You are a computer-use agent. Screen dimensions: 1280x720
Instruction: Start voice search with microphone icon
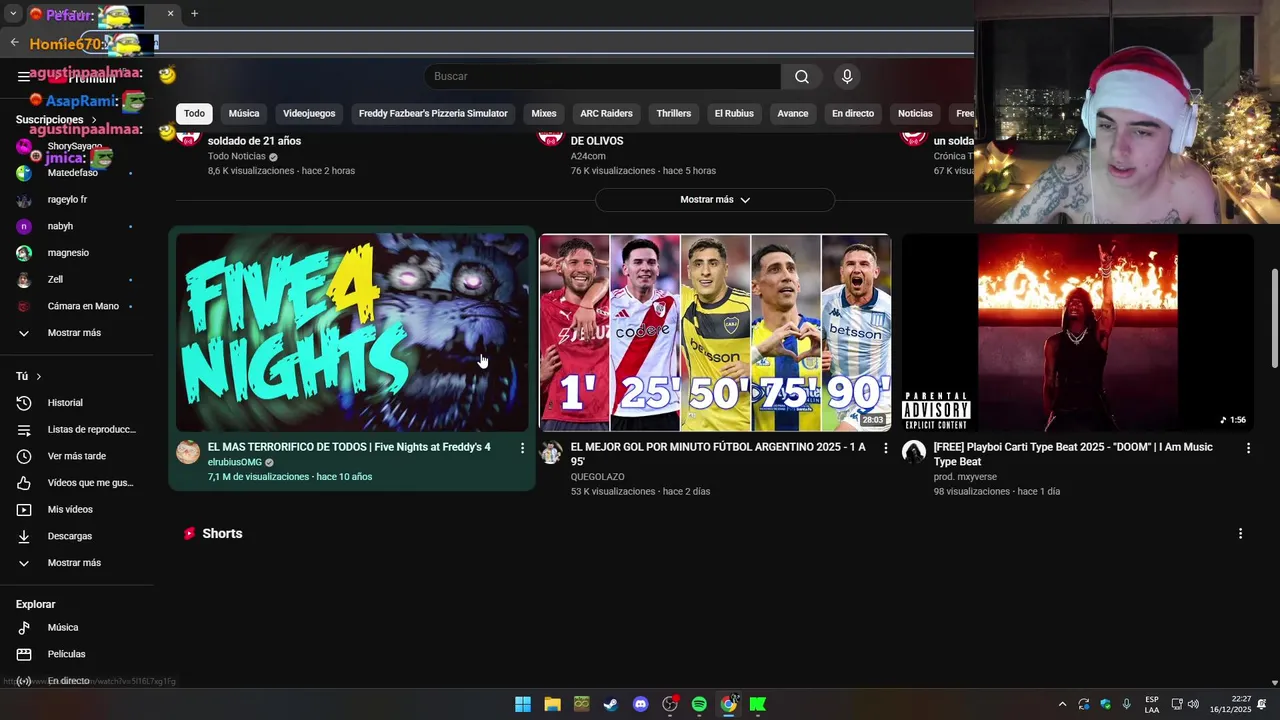point(847,76)
